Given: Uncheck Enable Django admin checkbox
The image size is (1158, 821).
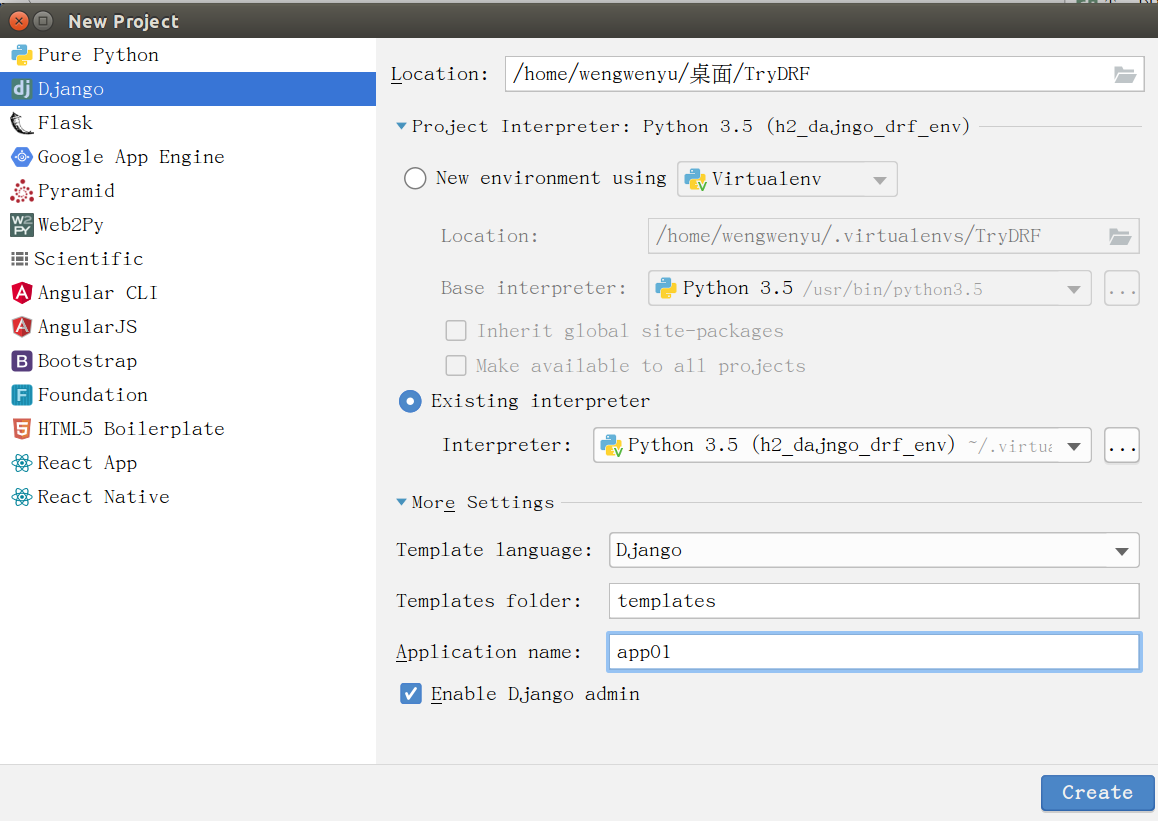Looking at the screenshot, I should [411, 694].
